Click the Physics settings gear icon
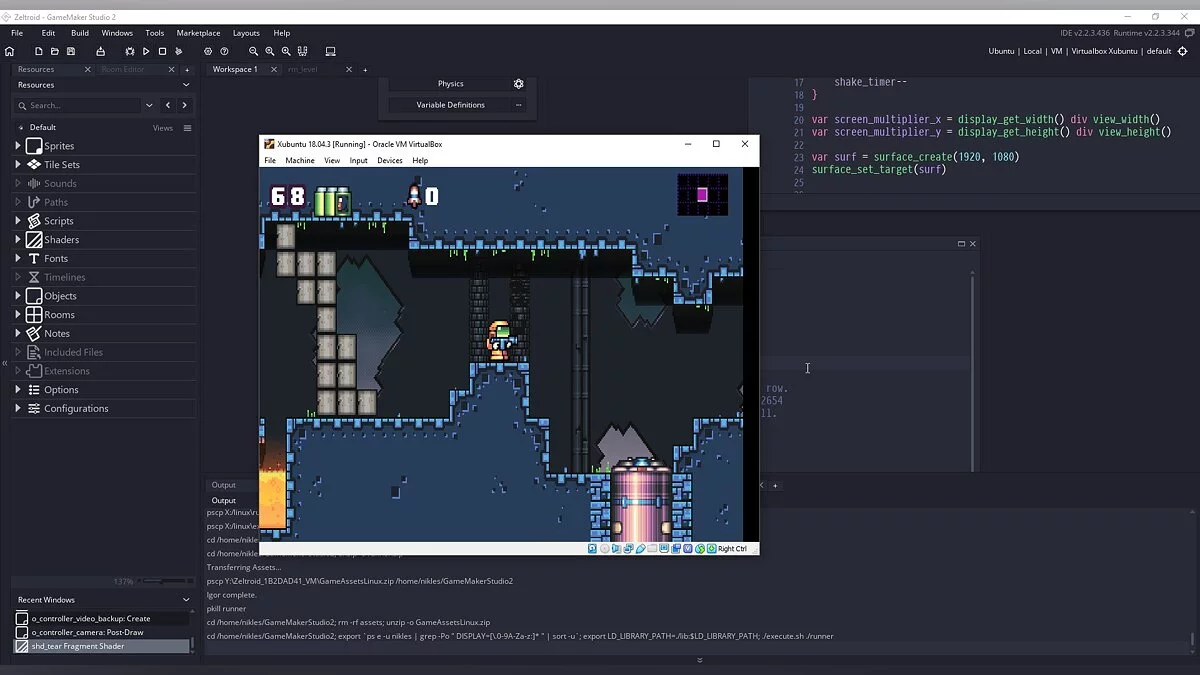This screenshot has height=675, width=1200. pyautogui.click(x=518, y=84)
